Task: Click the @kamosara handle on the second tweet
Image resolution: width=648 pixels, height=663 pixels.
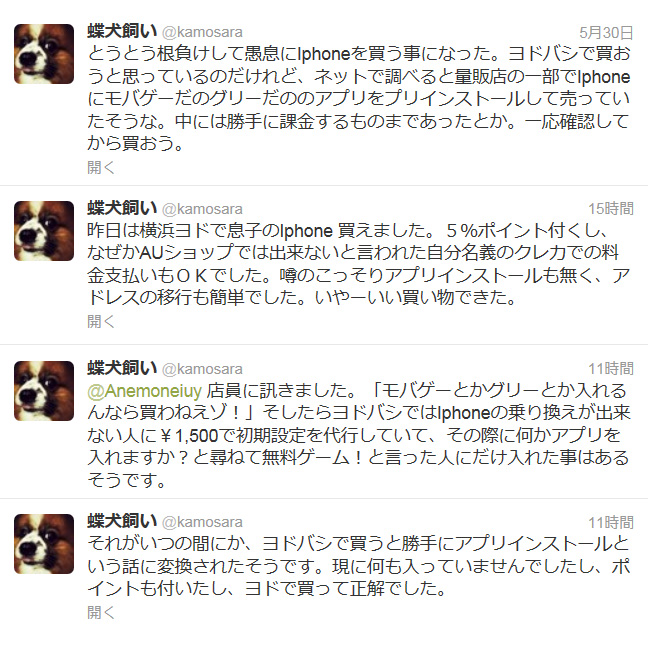Action: click(202, 209)
